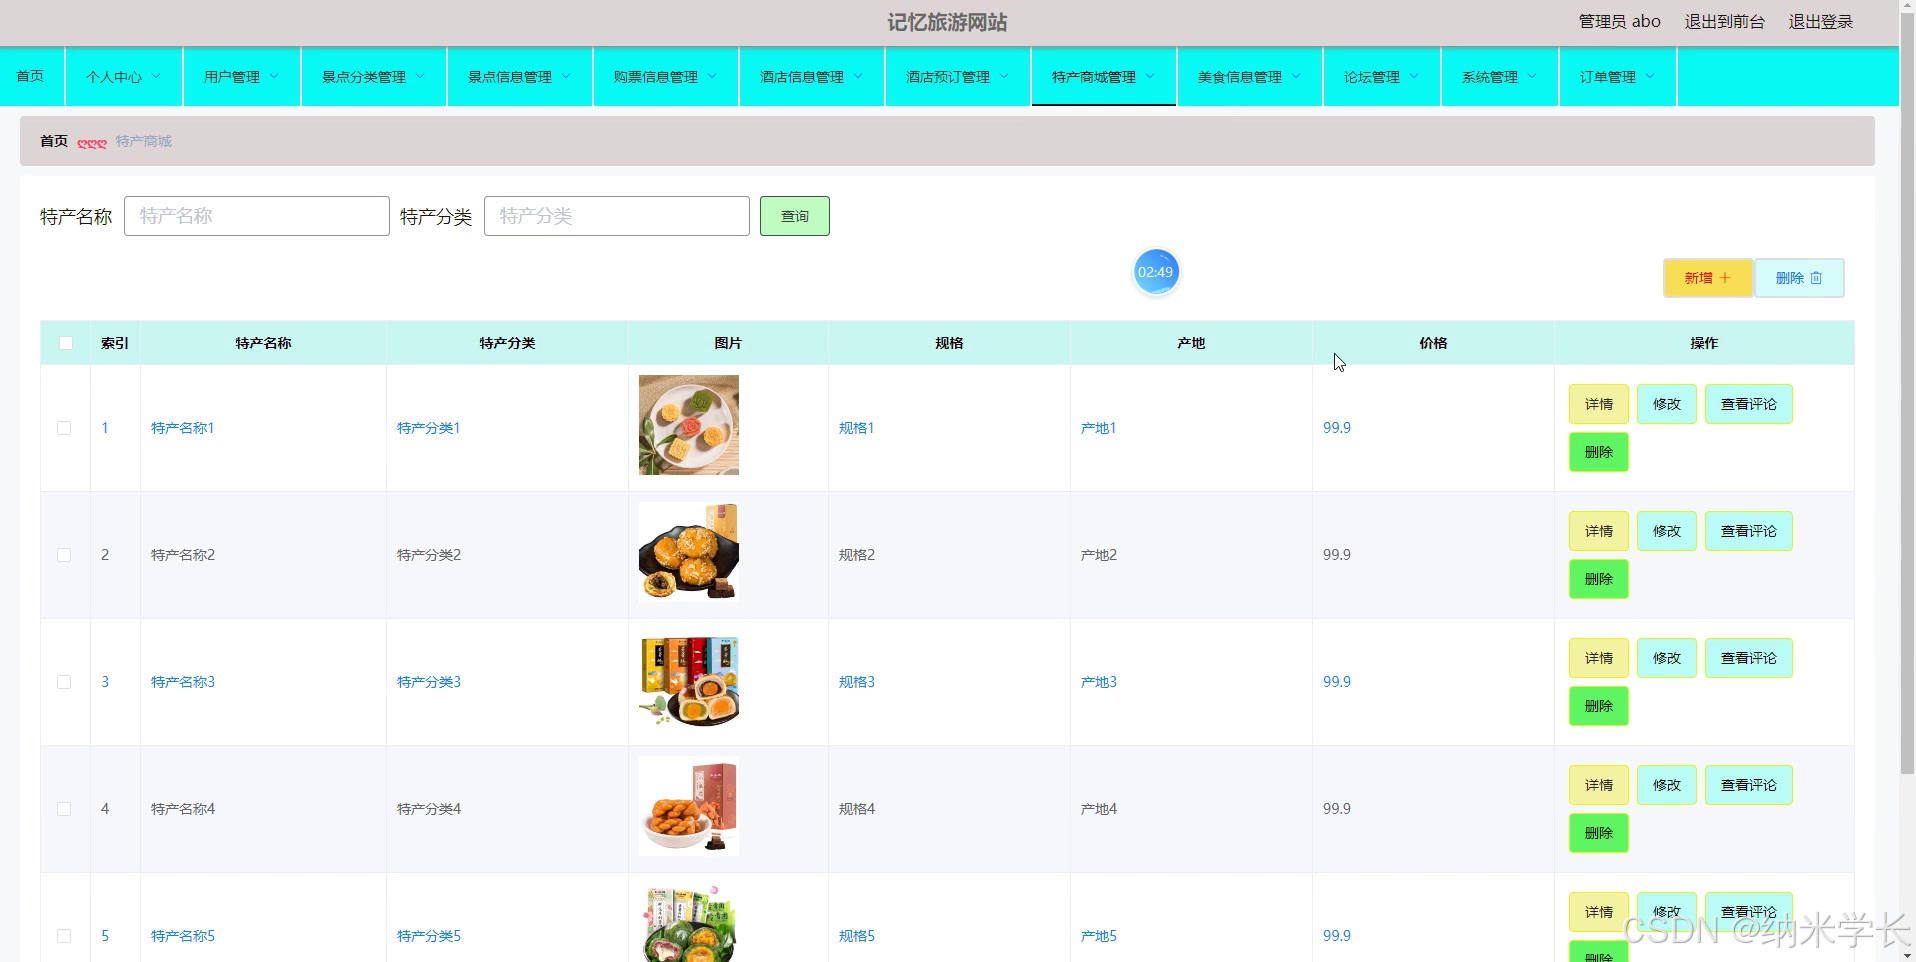Click the 02:49 timer bubble
Image resolution: width=1916 pixels, height=962 pixels.
tap(1156, 272)
